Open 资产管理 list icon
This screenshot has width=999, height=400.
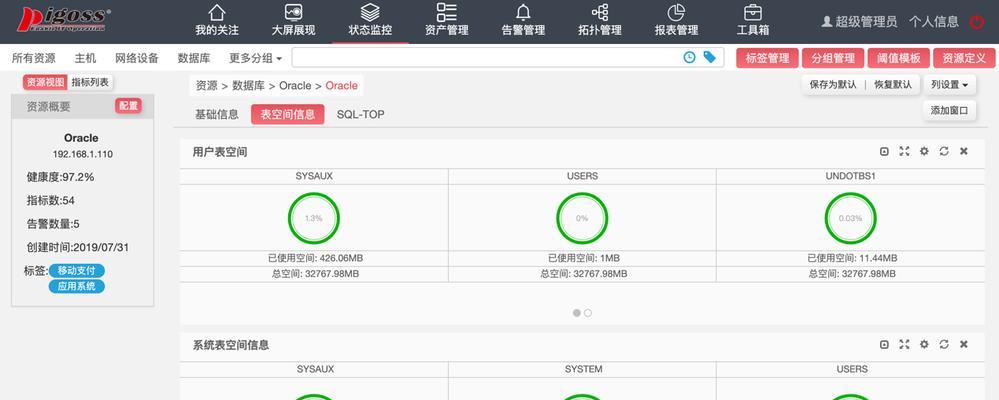tap(447, 13)
